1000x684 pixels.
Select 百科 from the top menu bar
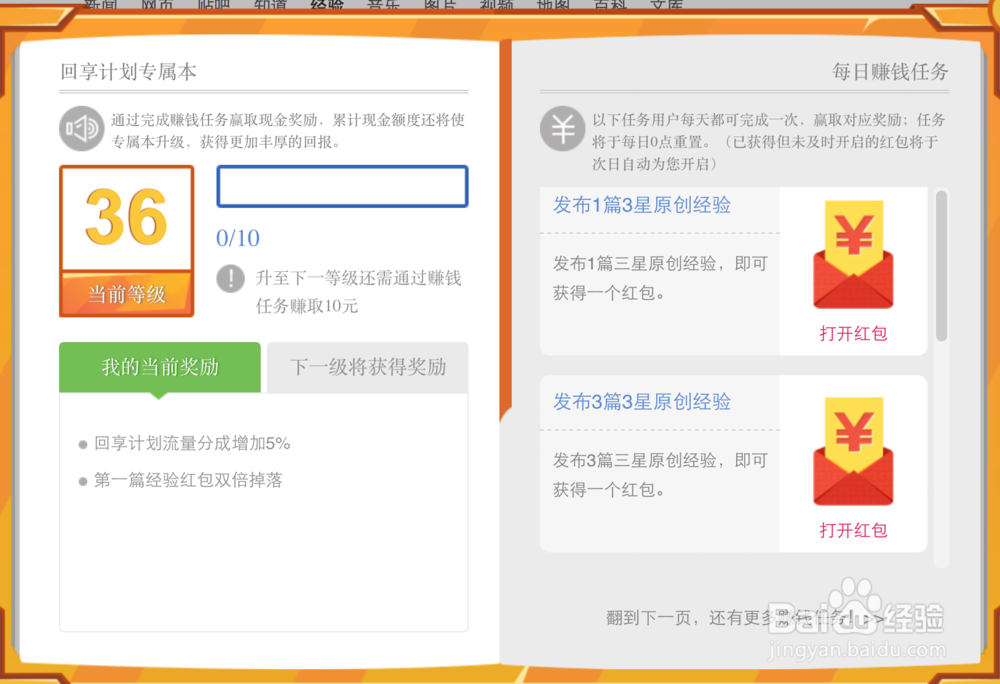point(610,5)
